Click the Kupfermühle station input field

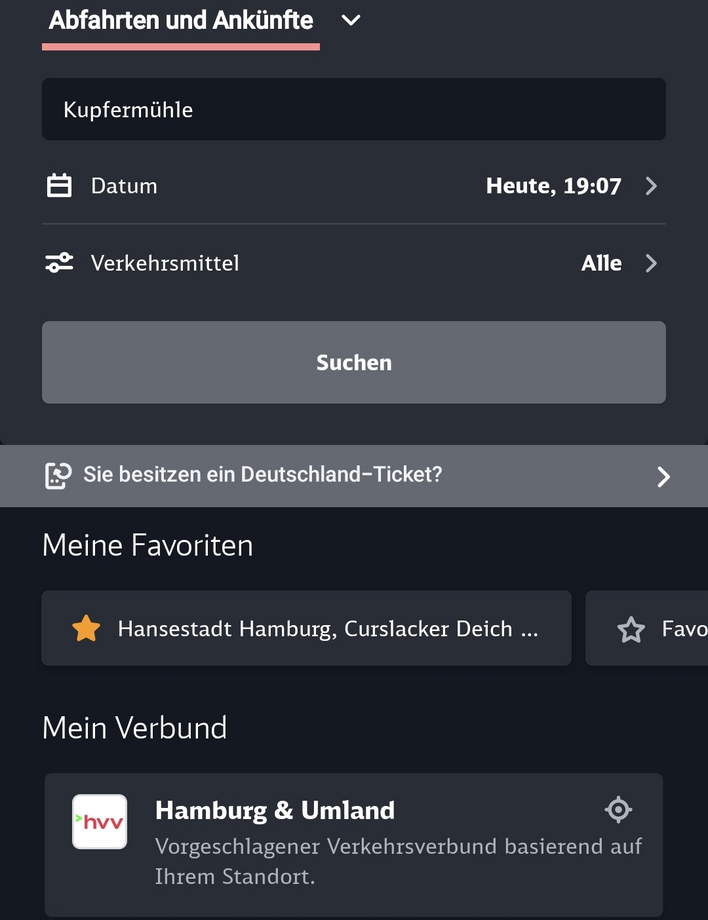354,108
